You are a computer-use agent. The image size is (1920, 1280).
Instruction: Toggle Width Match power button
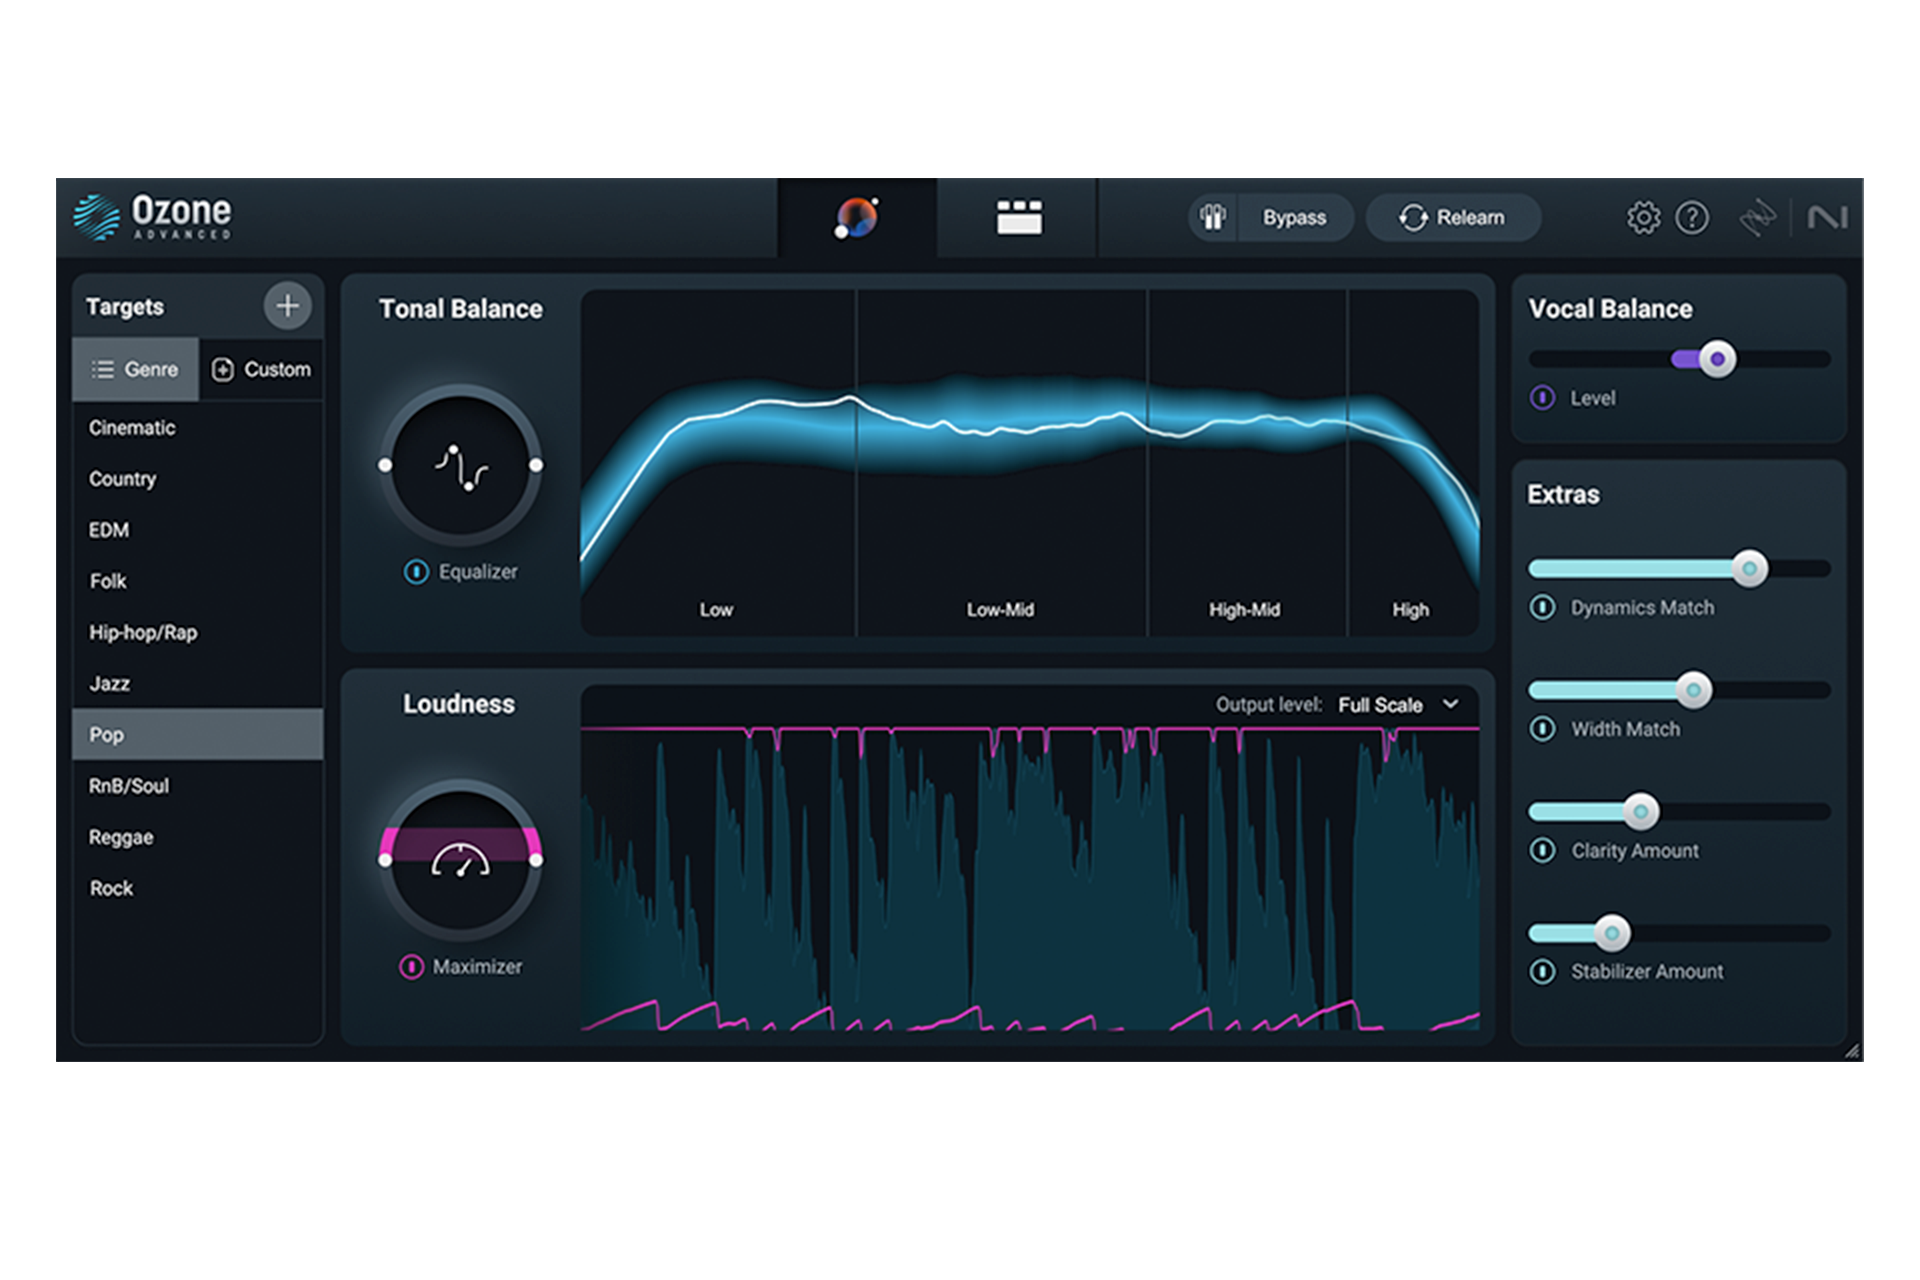(x=1543, y=729)
